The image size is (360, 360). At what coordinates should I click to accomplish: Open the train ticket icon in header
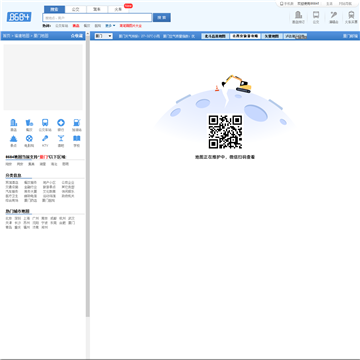tap(351, 15)
